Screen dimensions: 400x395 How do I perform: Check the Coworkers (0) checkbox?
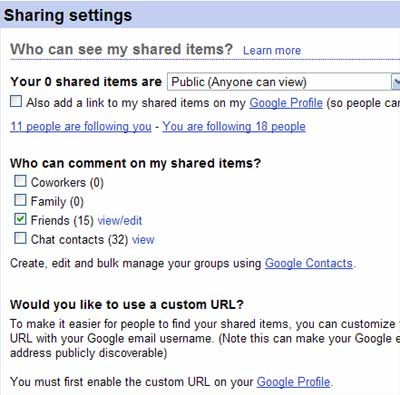(x=20, y=181)
